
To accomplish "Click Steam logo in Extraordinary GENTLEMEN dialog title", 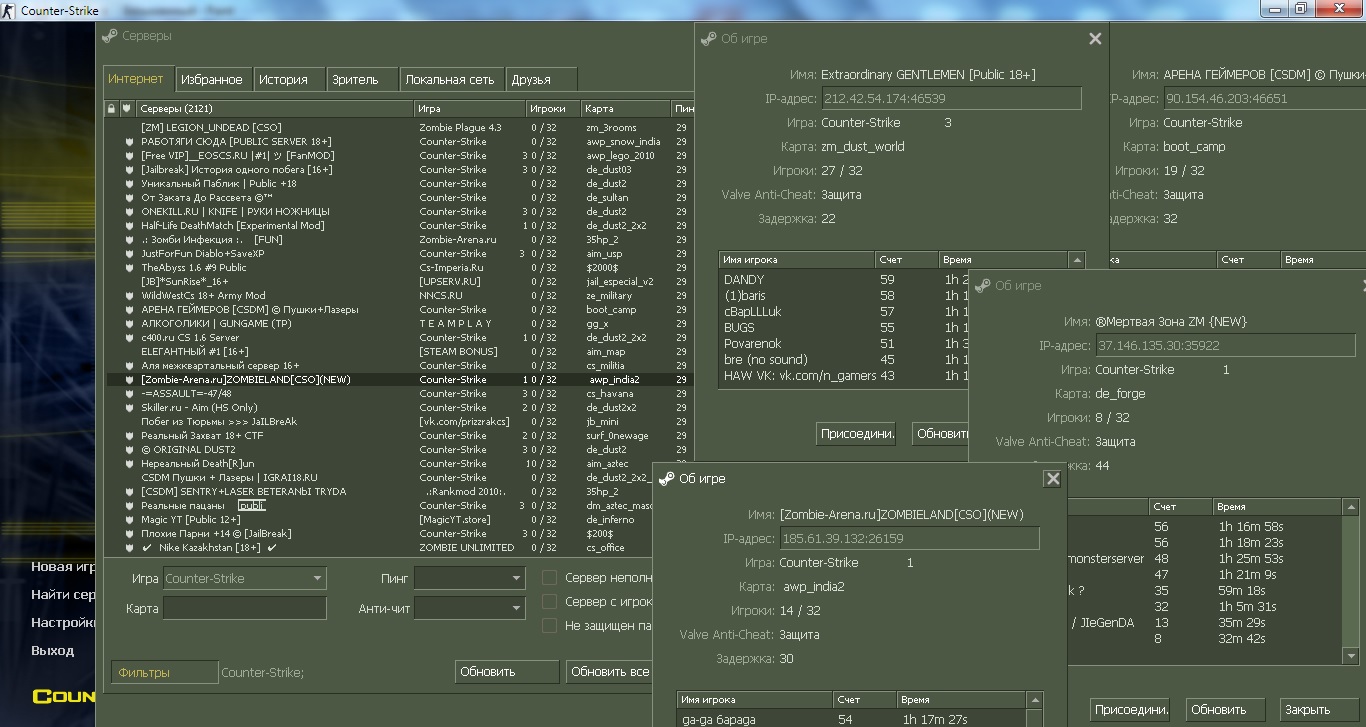I will 708,39.
